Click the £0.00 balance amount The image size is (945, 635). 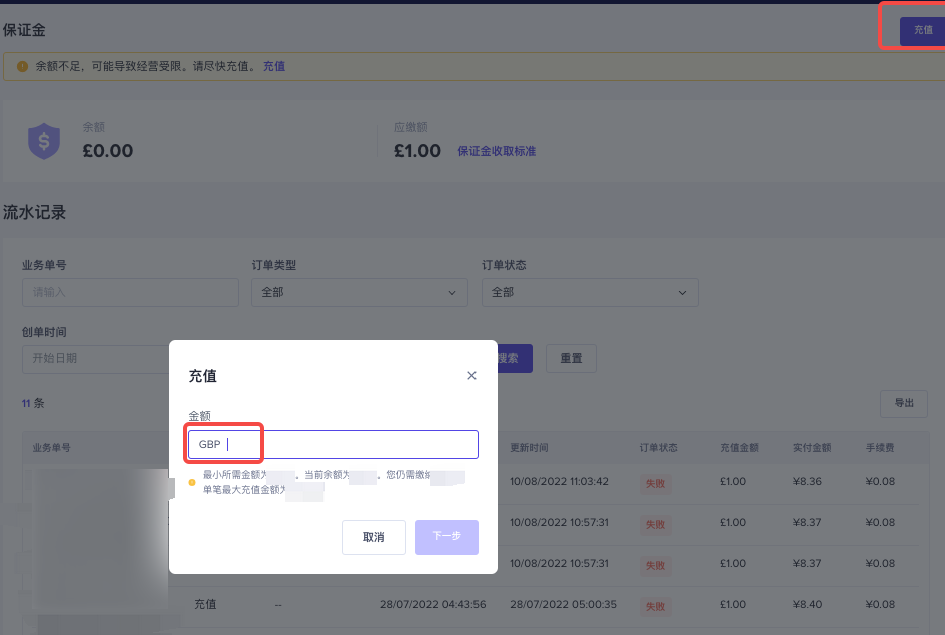107,151
